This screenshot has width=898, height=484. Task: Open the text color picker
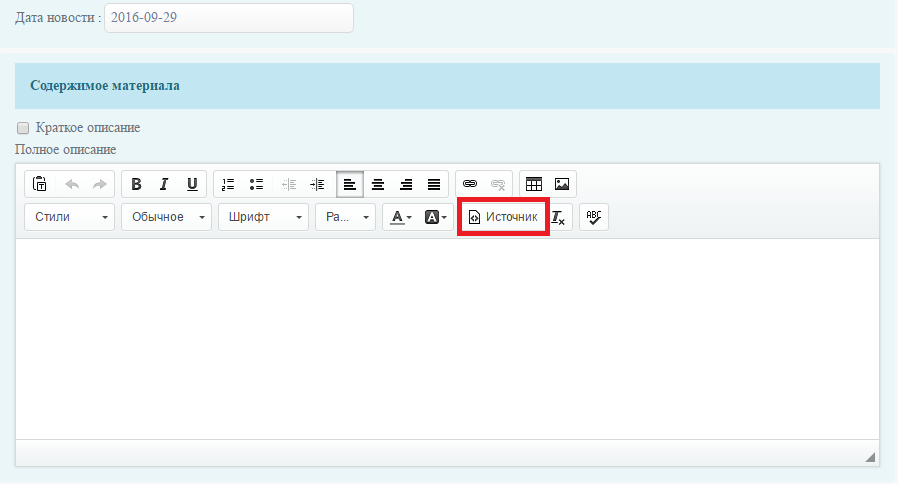pos(401,217)
